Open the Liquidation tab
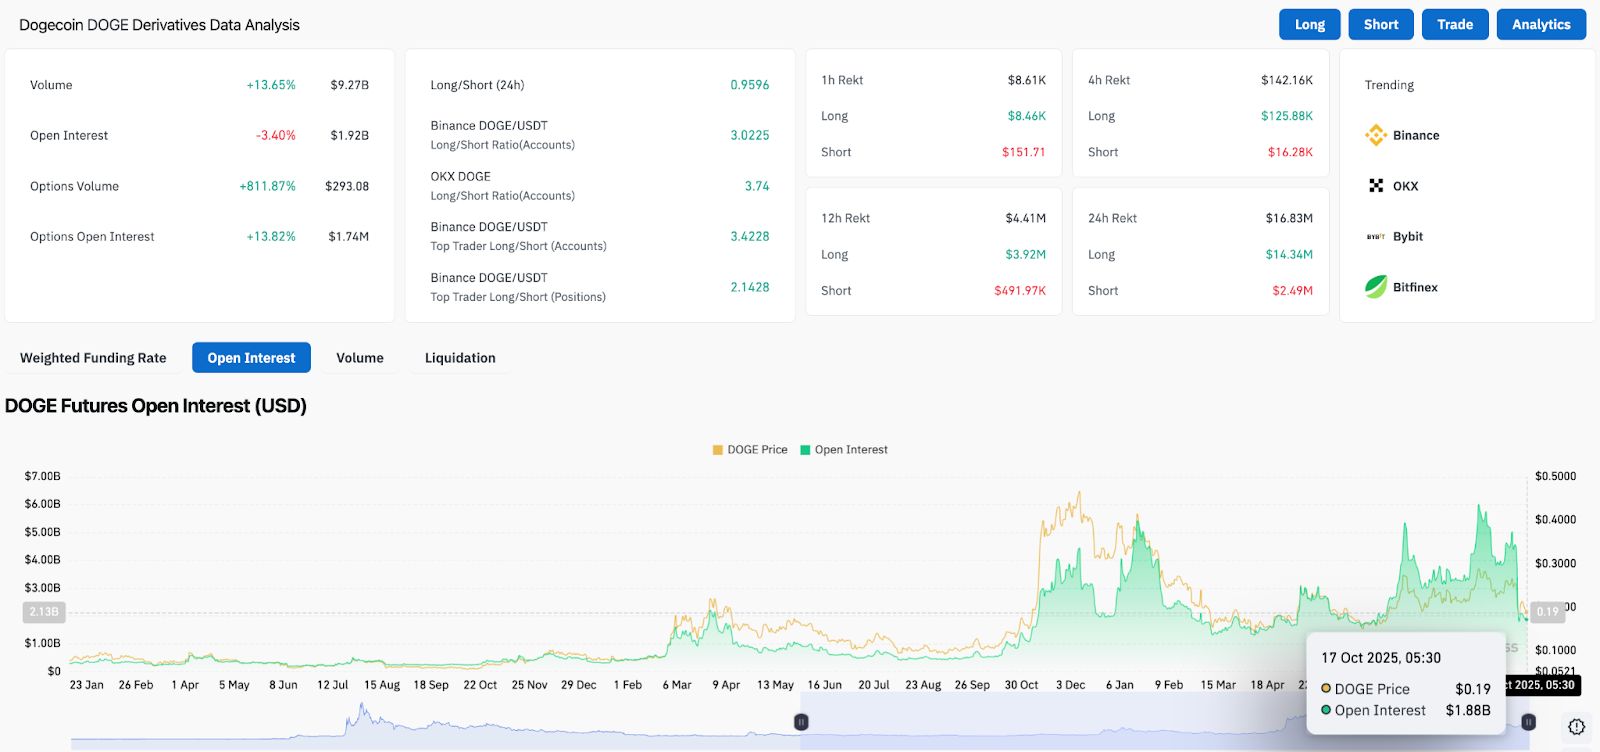 tap(460, 358)
